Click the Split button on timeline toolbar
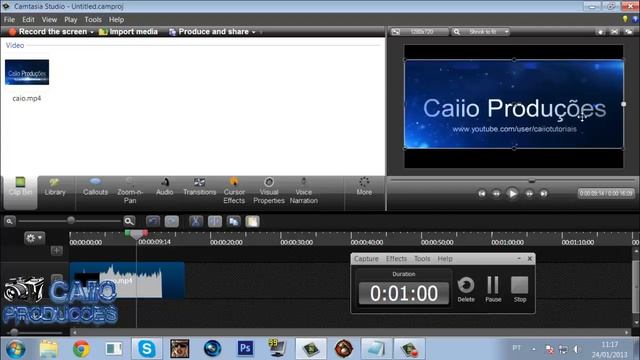 coord(215,221)
